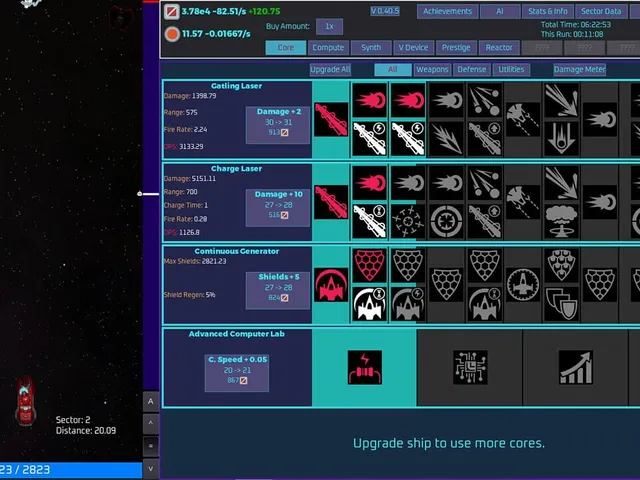
Task: Click the Upgrade All button
Action: pos(330,69)
